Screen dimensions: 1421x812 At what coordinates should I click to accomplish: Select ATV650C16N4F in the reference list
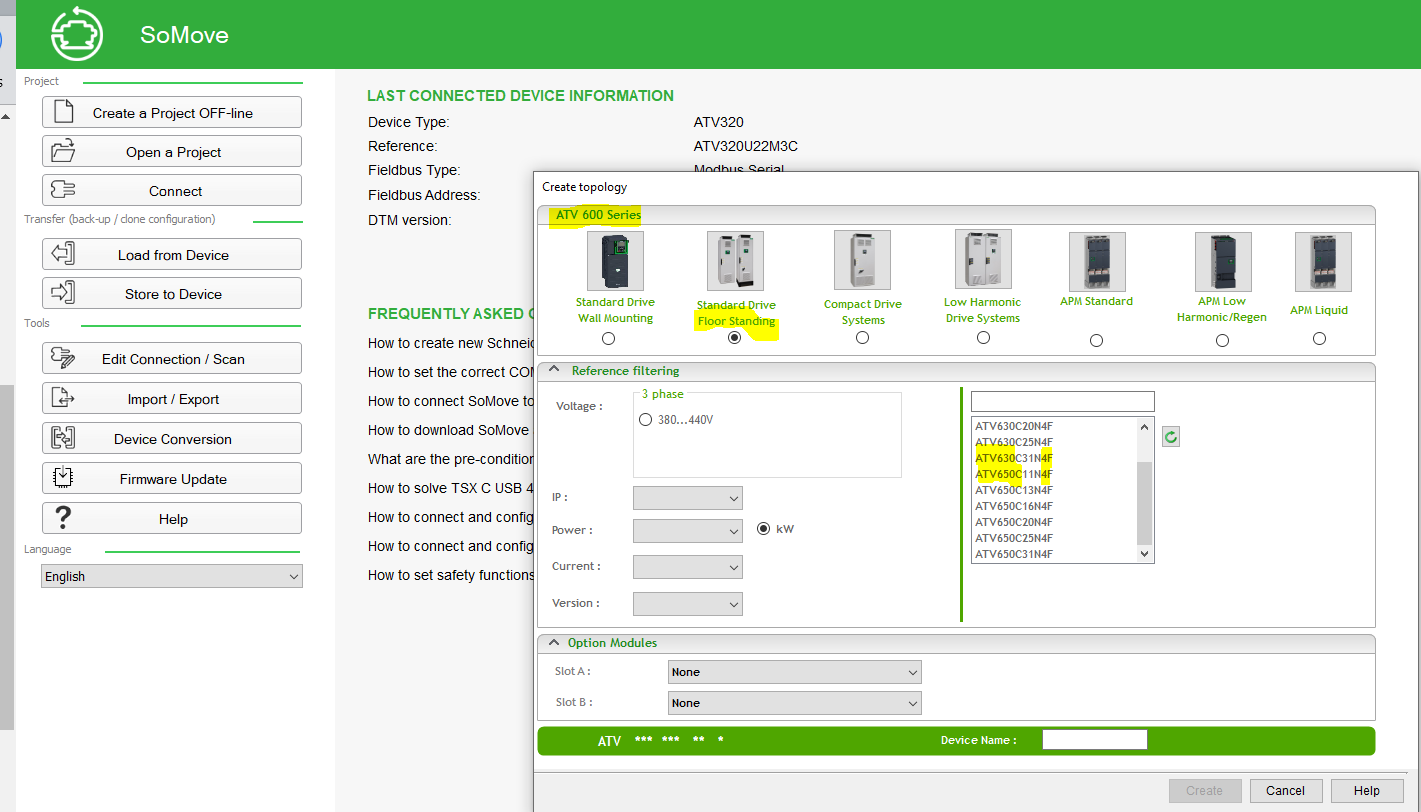coord(1014,506)
